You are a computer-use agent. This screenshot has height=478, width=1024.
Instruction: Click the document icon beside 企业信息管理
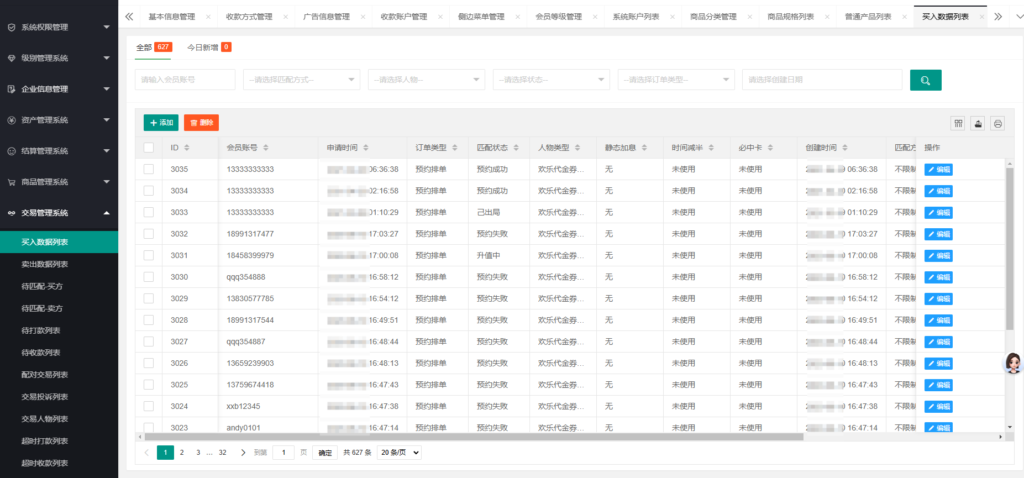pyautogui.click(x=11, y=89)
